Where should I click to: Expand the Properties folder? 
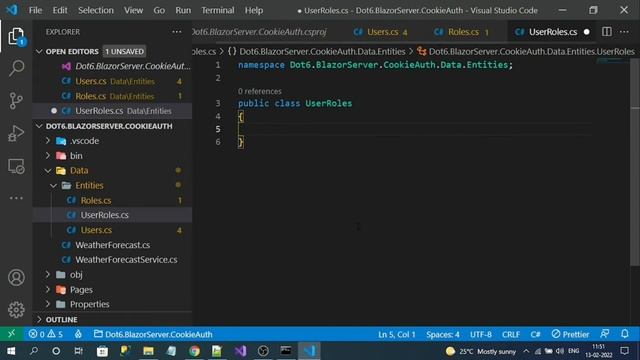click(x=48, y=304)
